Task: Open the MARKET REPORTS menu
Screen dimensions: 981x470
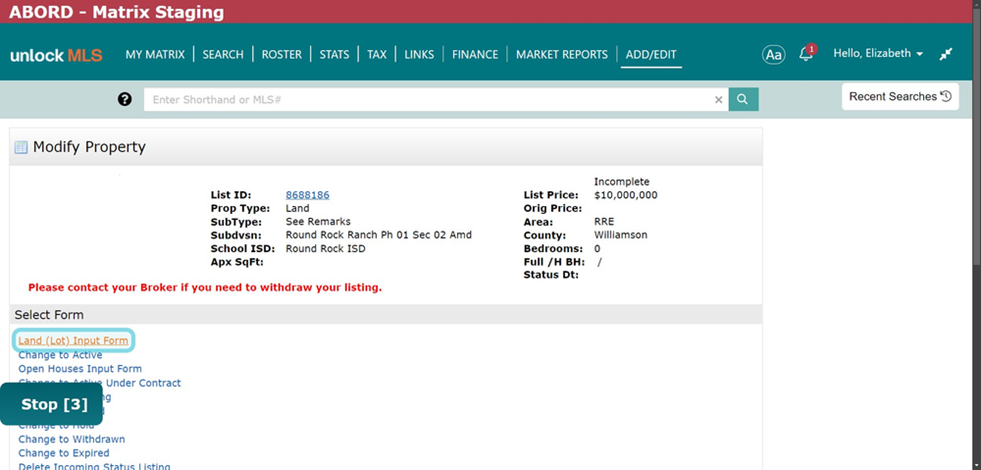Action: pos(562,54)
